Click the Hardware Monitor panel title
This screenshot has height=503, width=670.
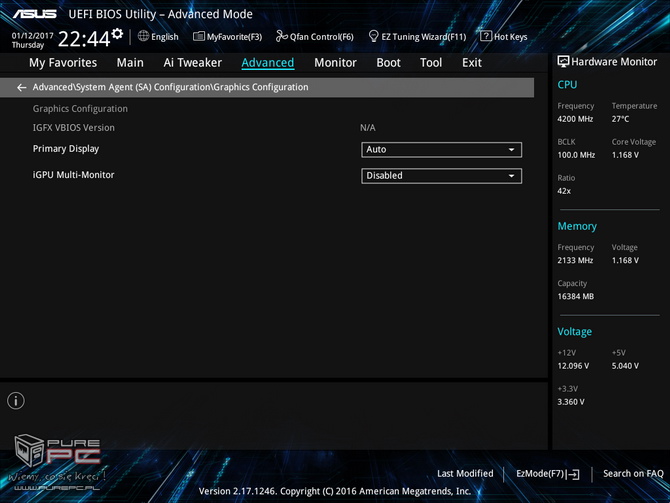coord(614,62)
